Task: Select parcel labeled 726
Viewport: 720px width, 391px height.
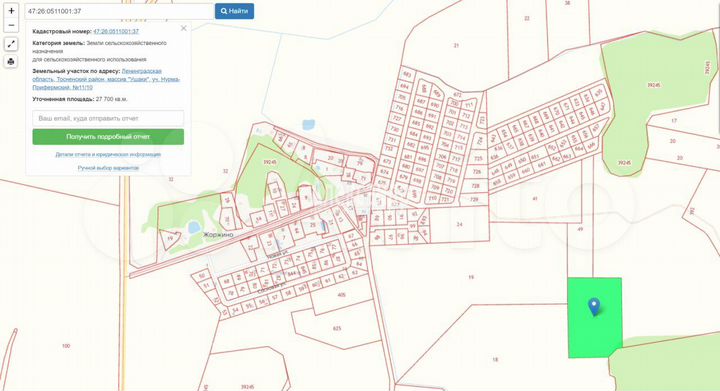Action: [x=476, y=172]
